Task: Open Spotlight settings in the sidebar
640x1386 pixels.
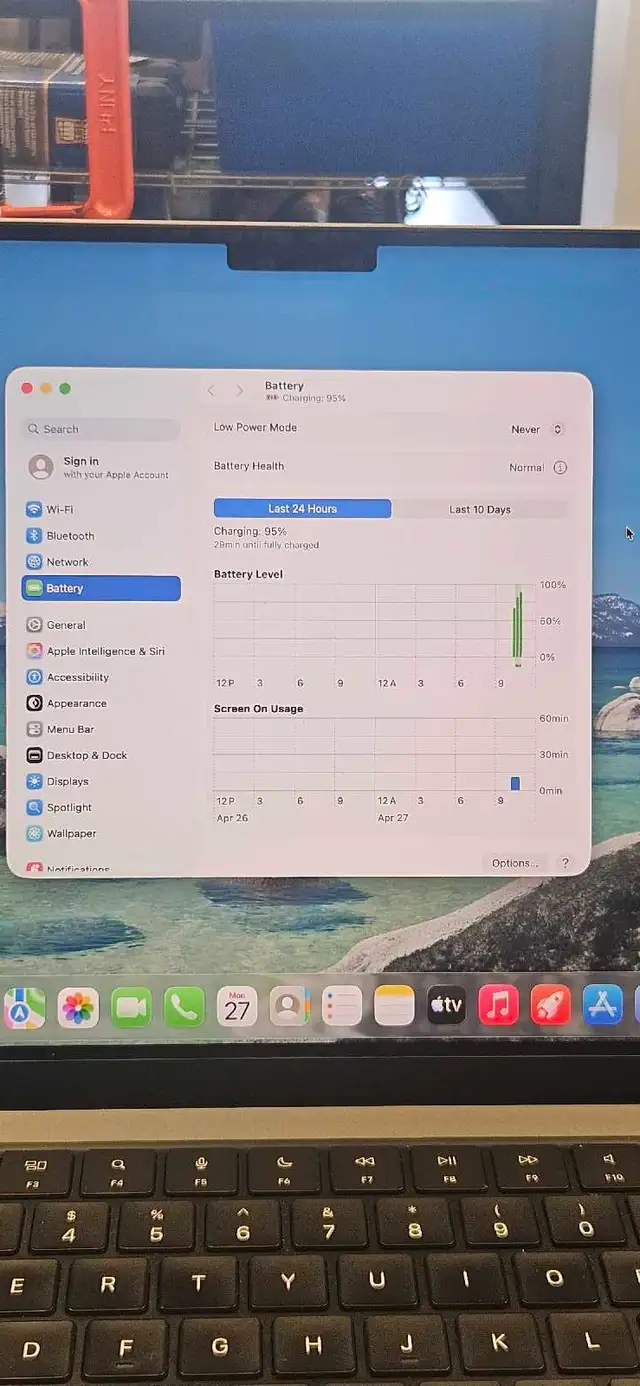Action: [x=100, y=807]
